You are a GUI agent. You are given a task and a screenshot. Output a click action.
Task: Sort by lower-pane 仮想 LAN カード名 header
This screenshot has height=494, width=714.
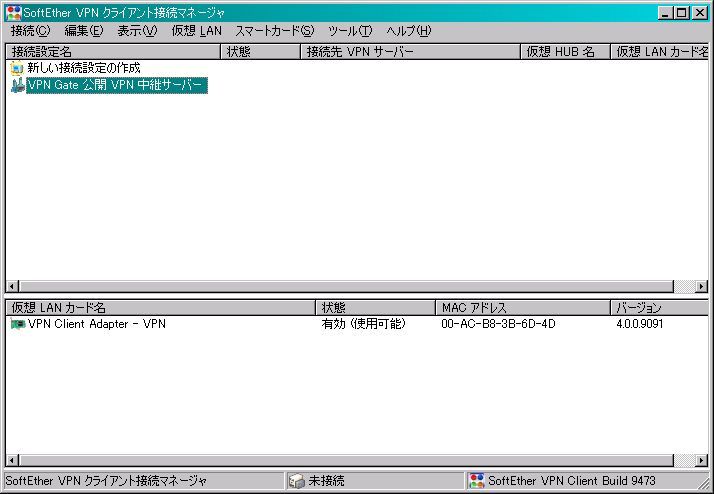click(160, 308)
